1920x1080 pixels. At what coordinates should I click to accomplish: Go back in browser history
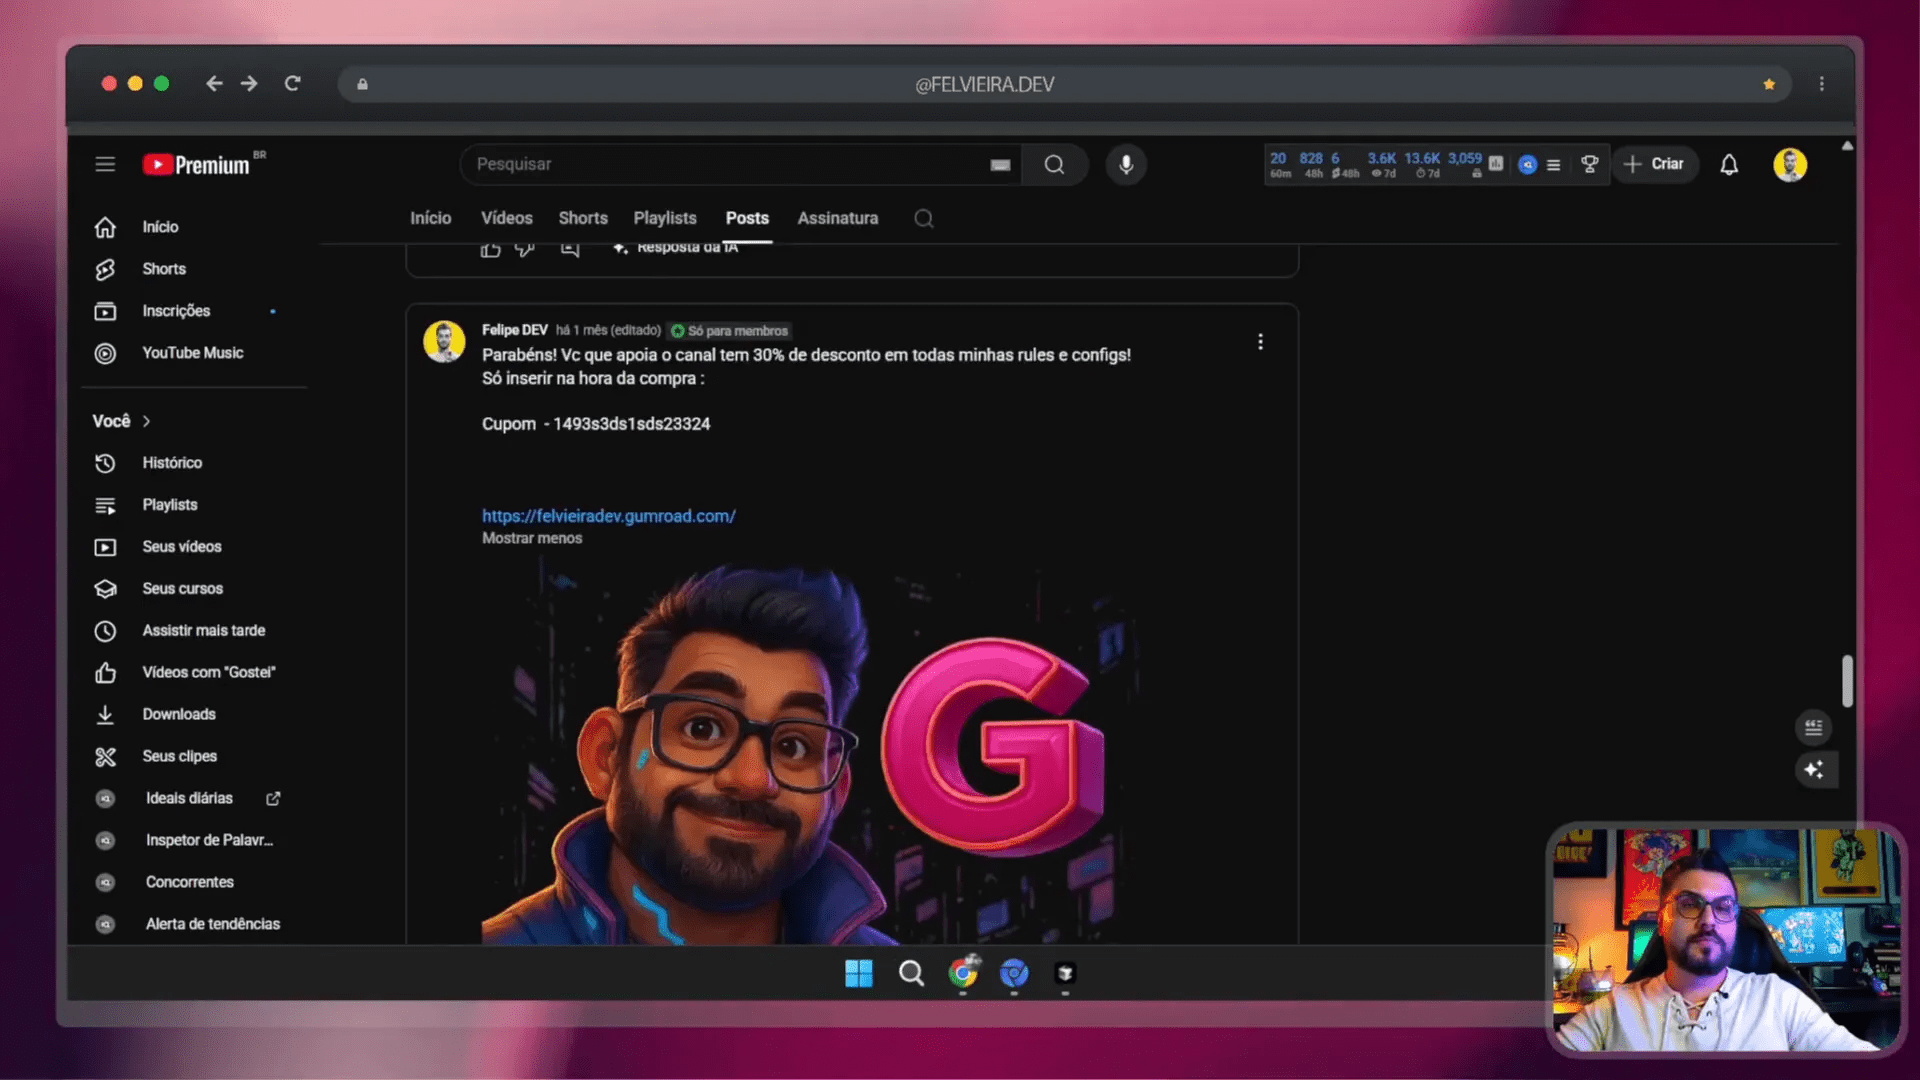[x=213, y=84]
